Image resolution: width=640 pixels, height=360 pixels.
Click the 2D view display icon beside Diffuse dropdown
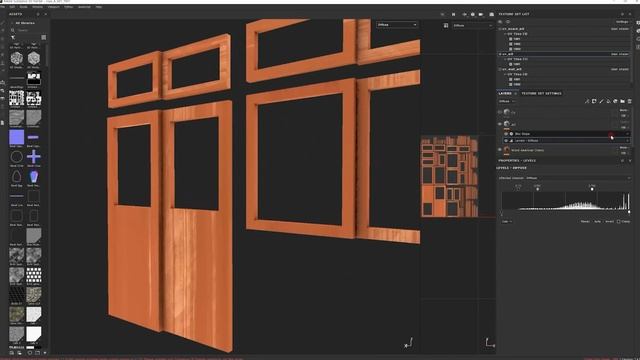coord(446,25)
